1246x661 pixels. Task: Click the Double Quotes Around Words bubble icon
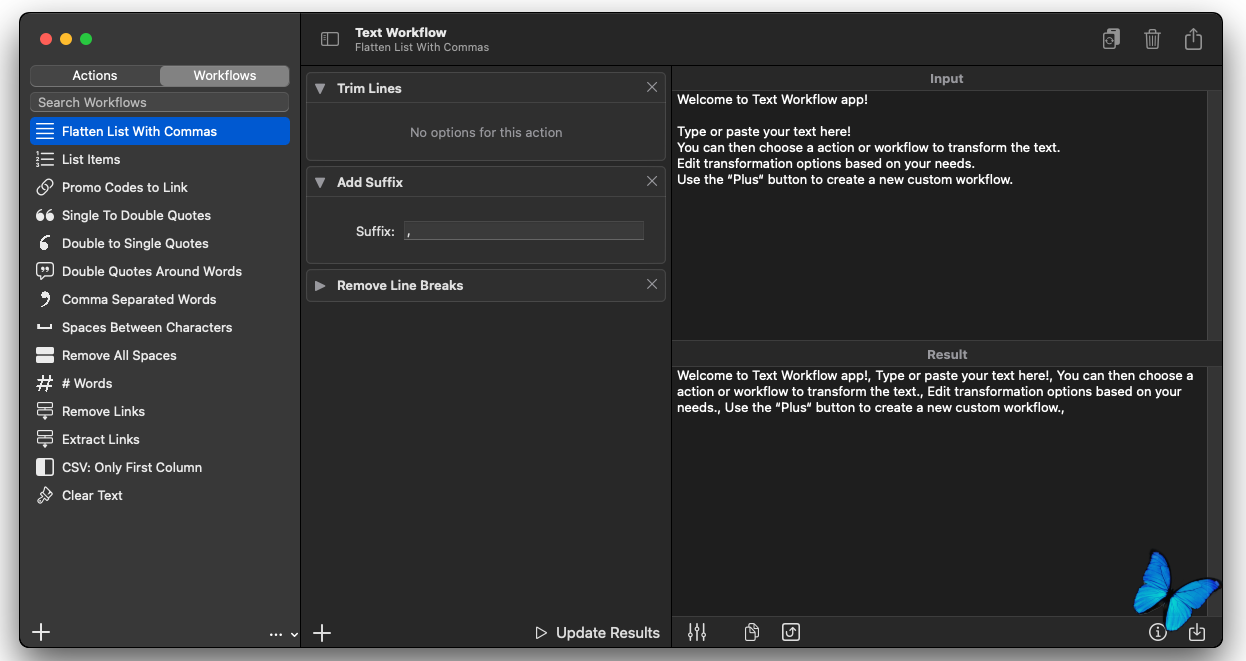click(x=45, y=271)
